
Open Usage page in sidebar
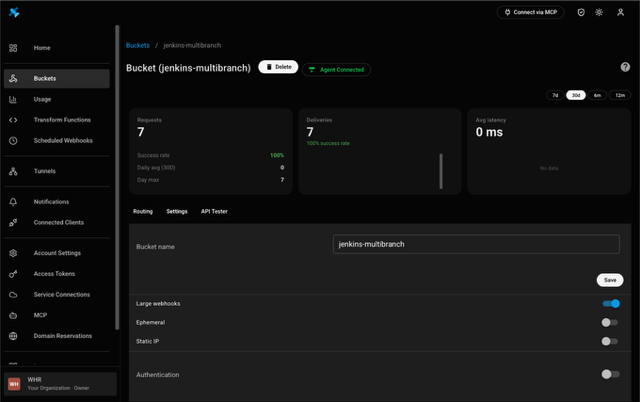[57, 99]
